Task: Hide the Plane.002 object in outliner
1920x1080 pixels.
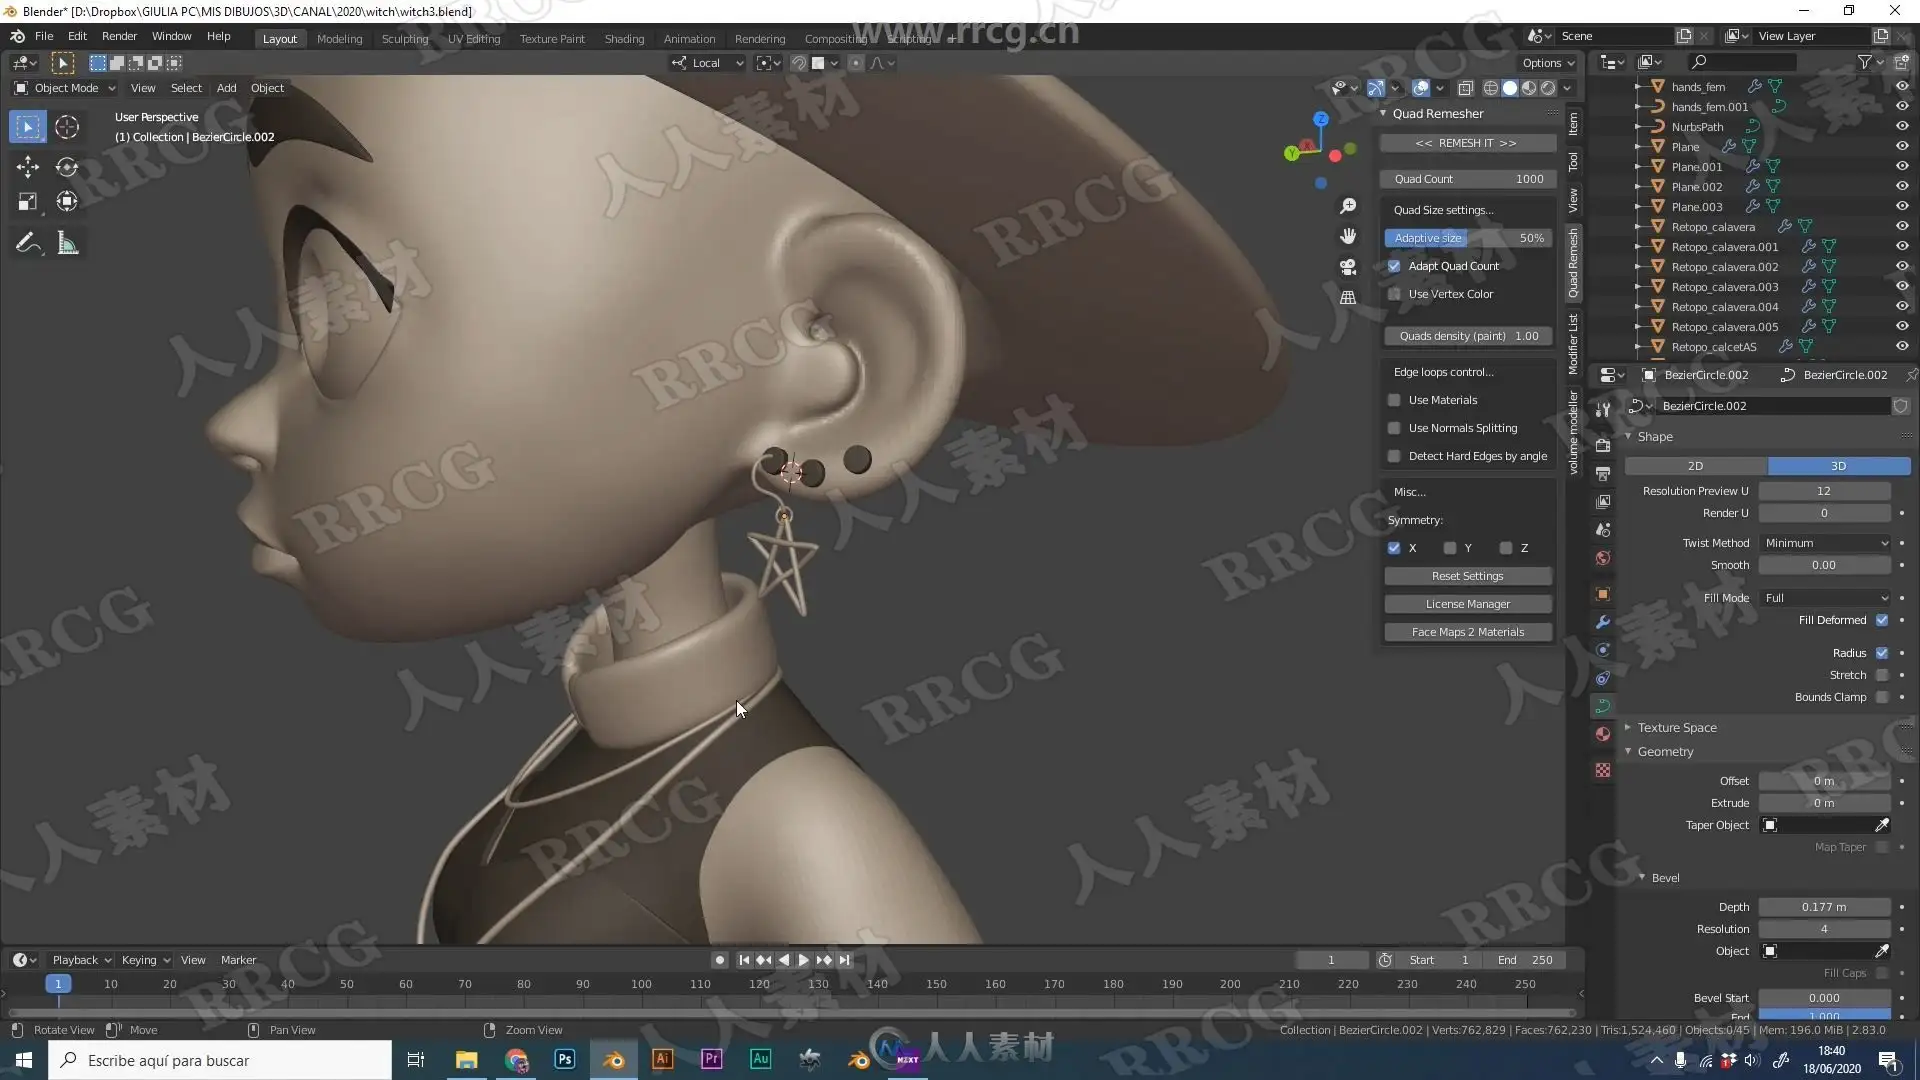Action: click(x=1901, y=186)
